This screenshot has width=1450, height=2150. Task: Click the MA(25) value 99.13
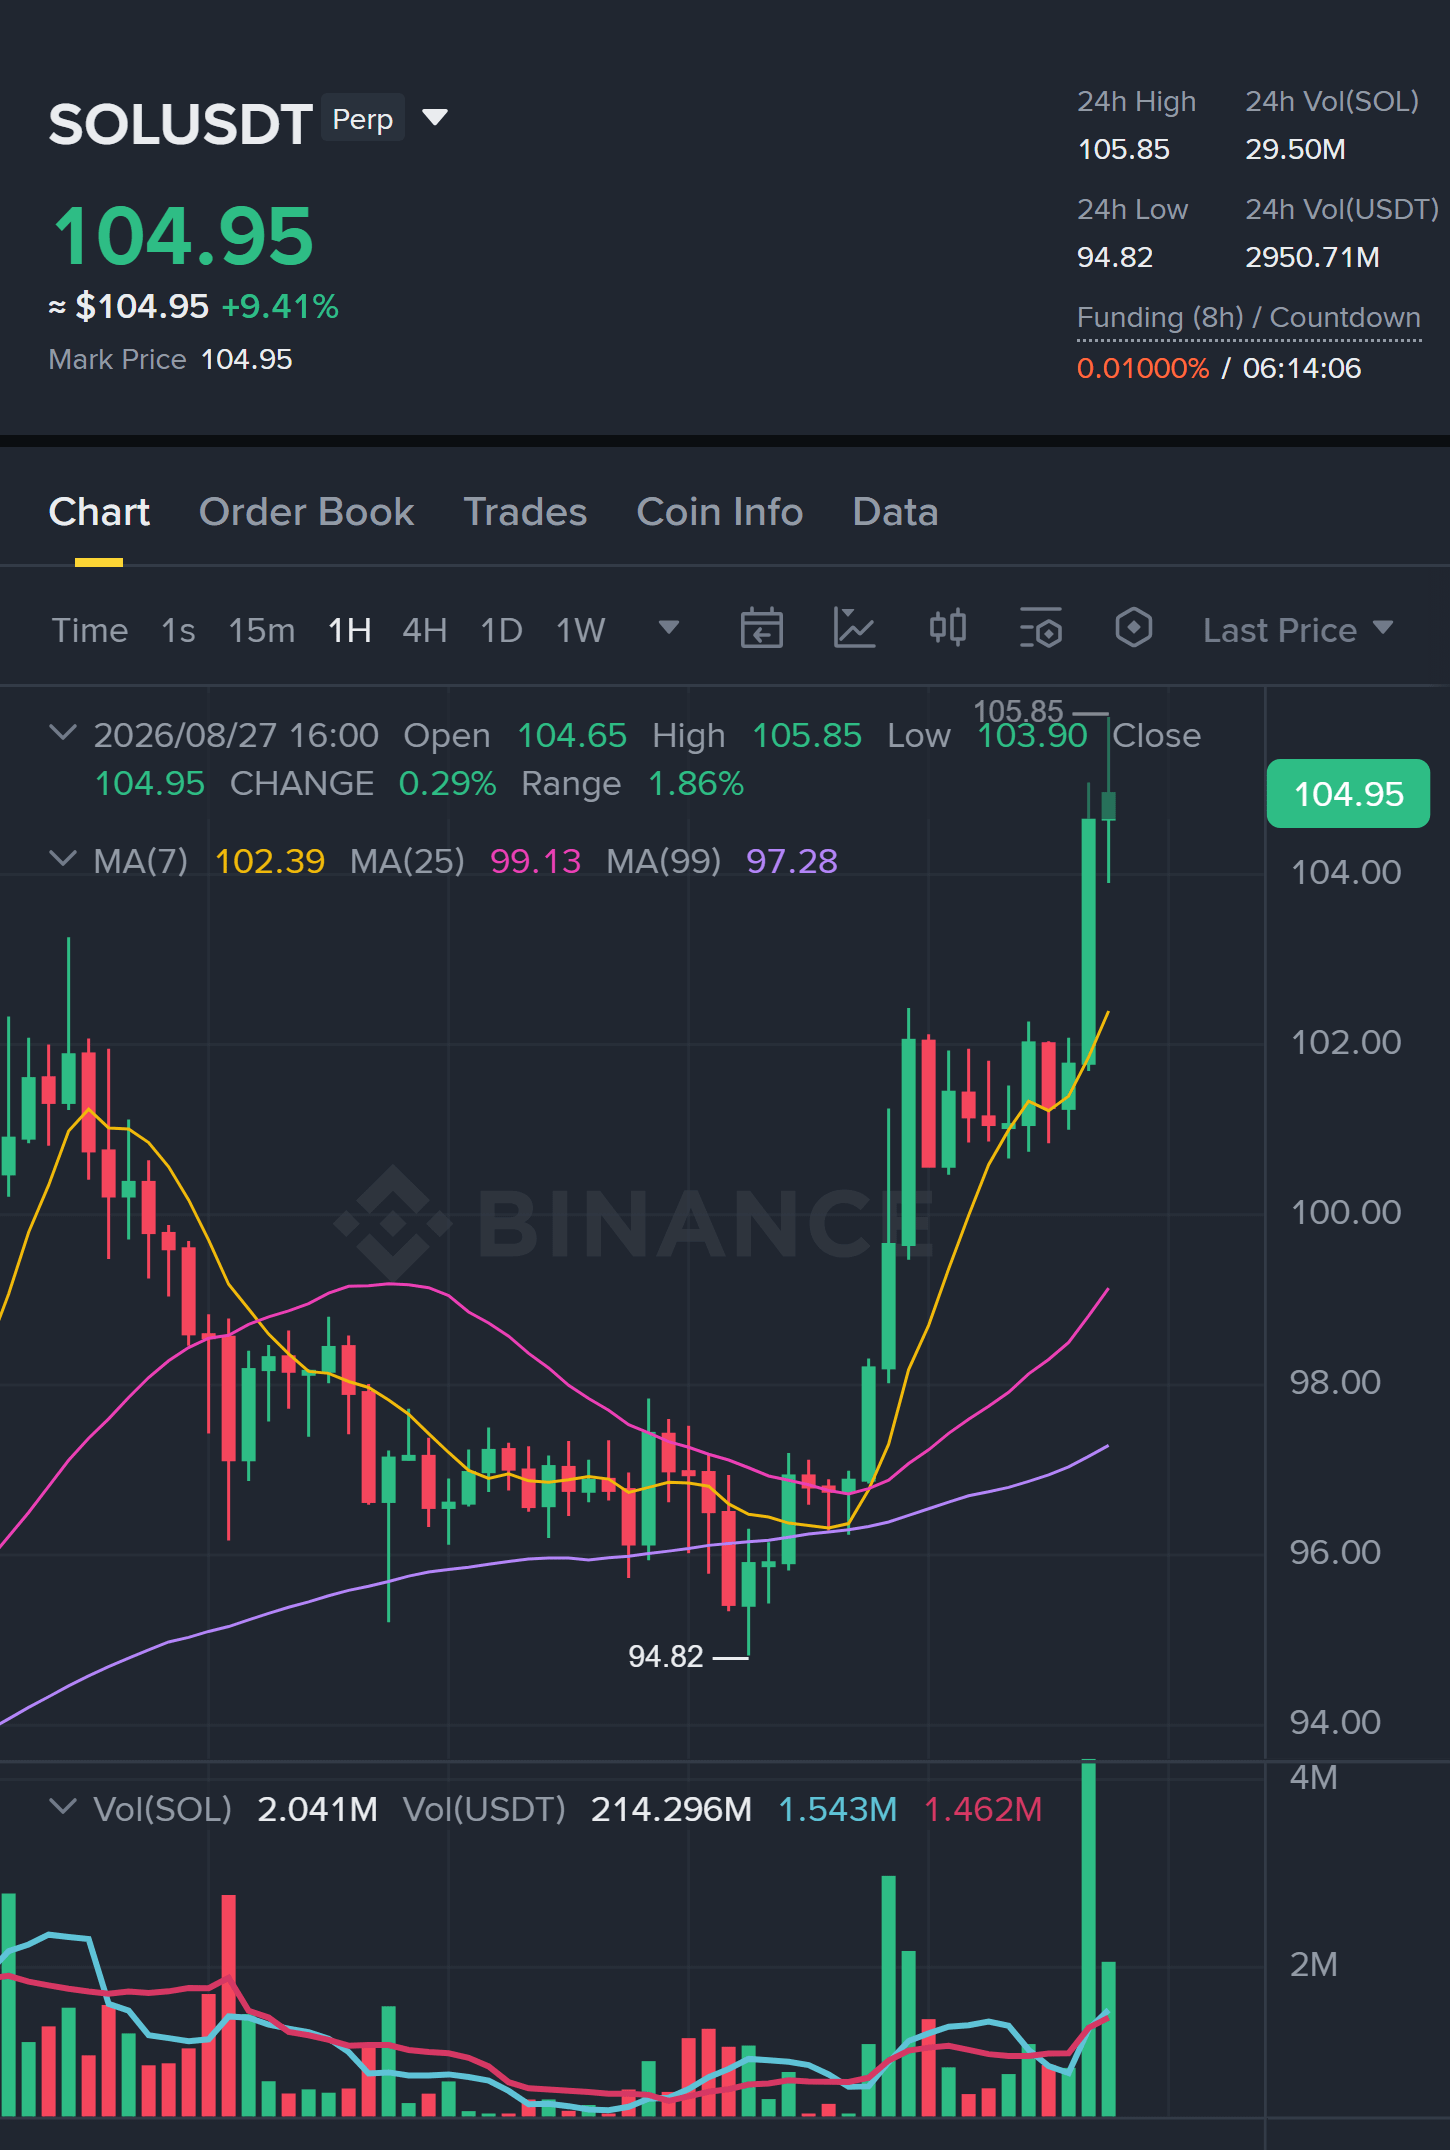[535, 861]
